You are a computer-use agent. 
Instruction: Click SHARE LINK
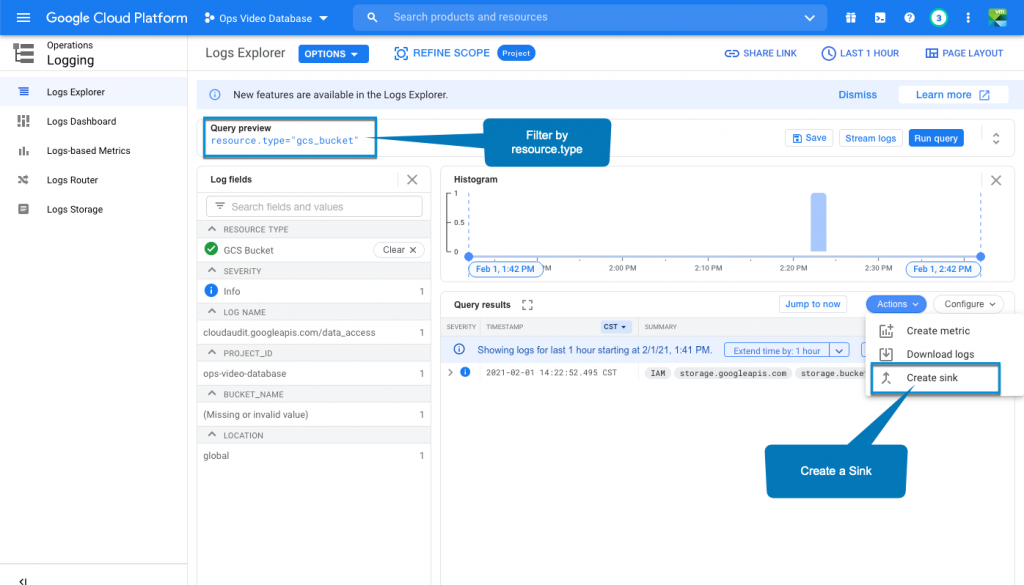coord(761,54)
